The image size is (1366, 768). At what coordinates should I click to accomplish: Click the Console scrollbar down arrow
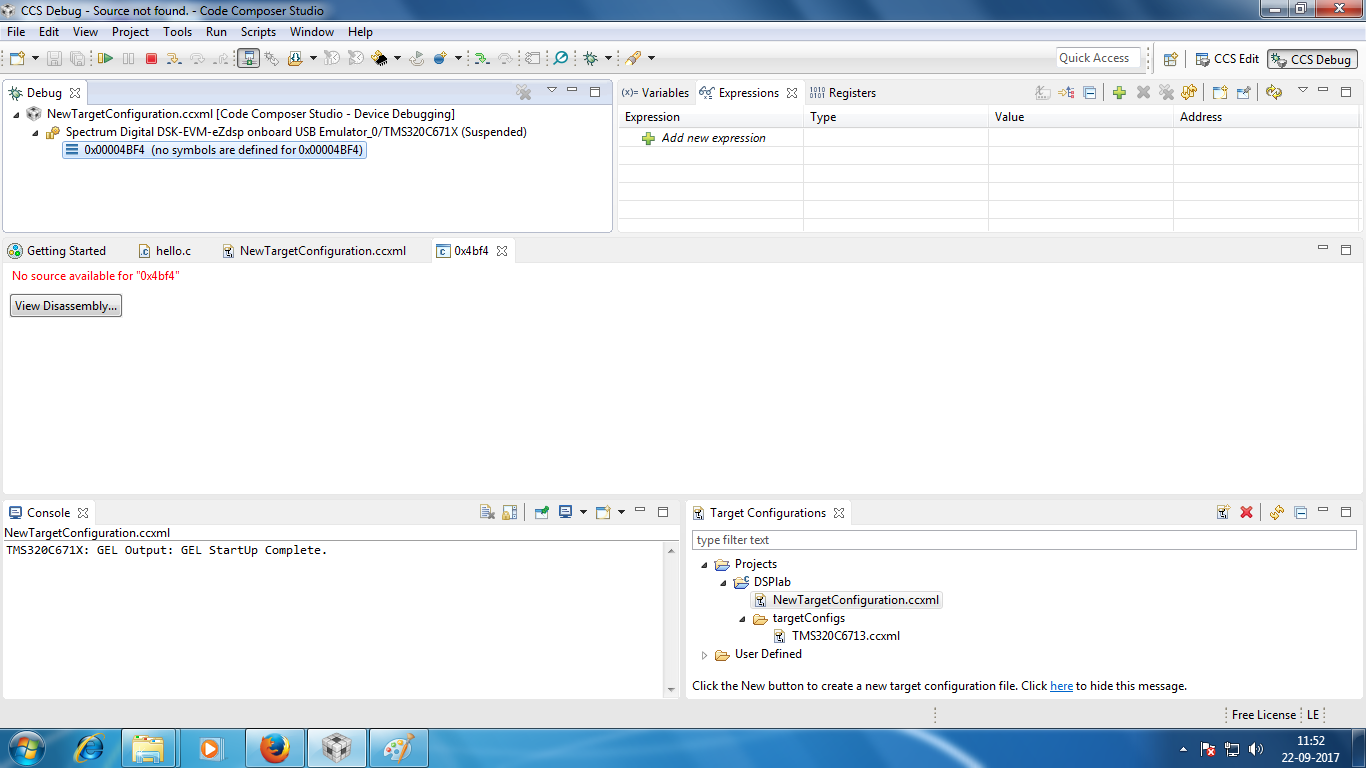(x=671, y=690)
